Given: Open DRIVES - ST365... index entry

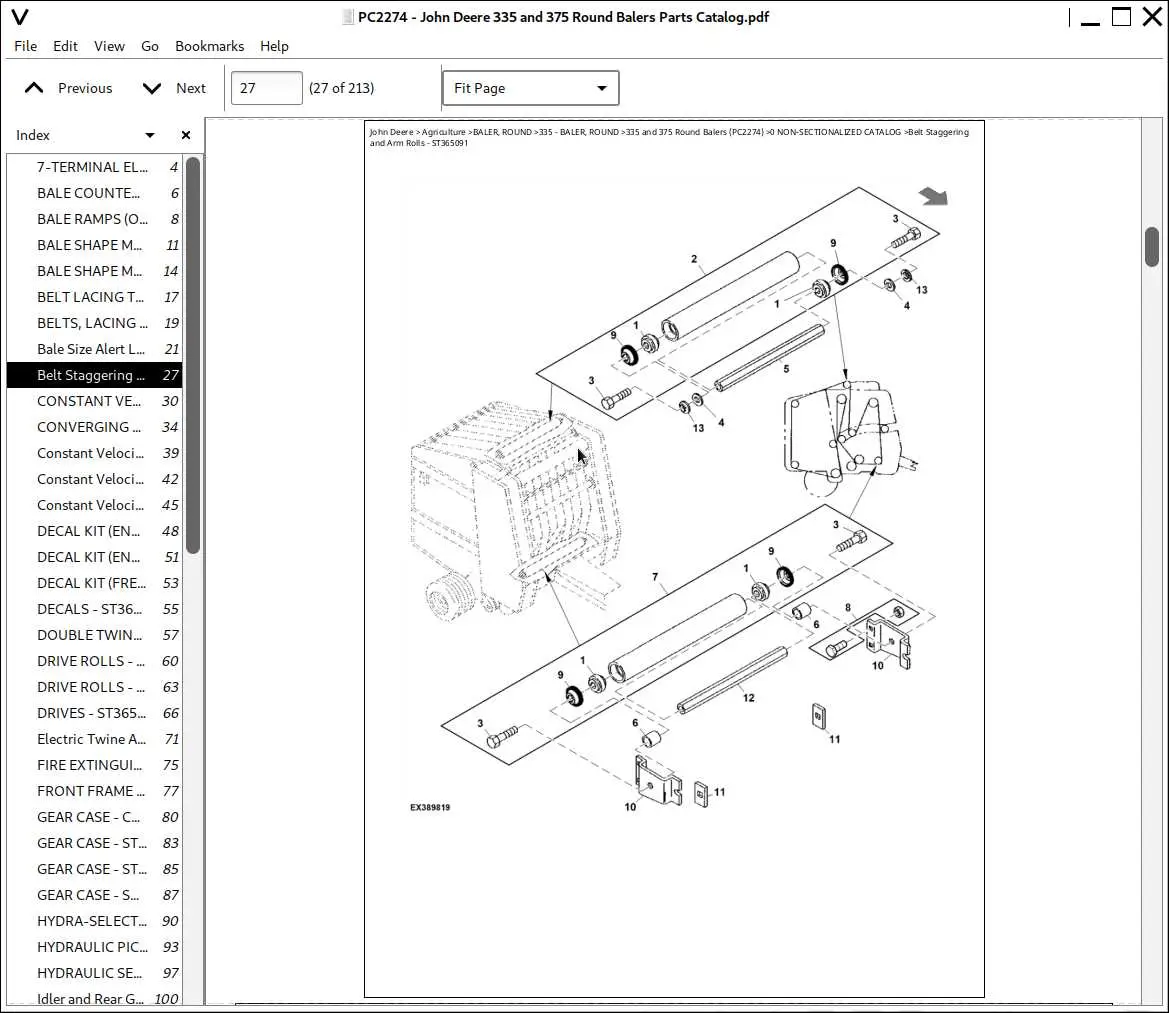Looking at the screenshot, I should point(95,713).
